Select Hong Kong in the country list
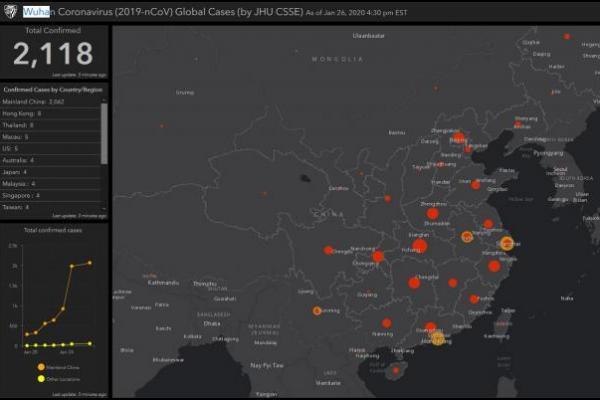This screenshot has width=600, height=400. tap(30, 115)
